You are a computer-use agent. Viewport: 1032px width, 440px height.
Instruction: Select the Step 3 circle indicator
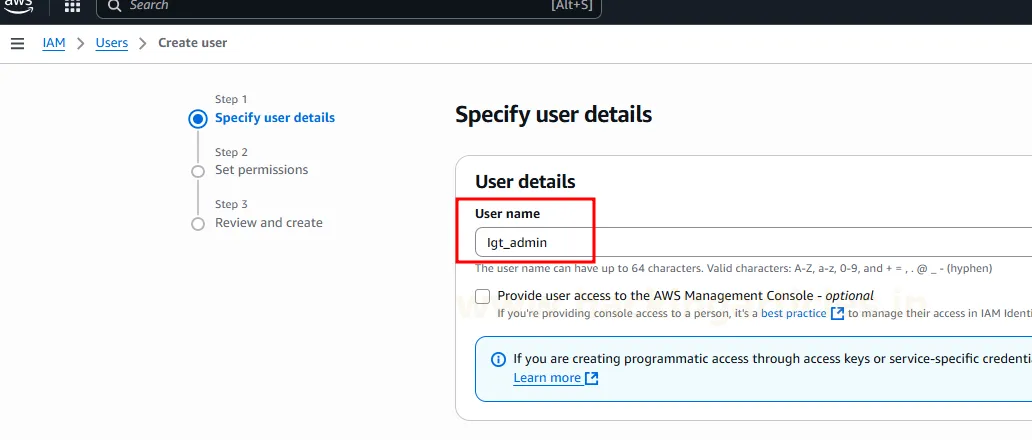point(198,224)
